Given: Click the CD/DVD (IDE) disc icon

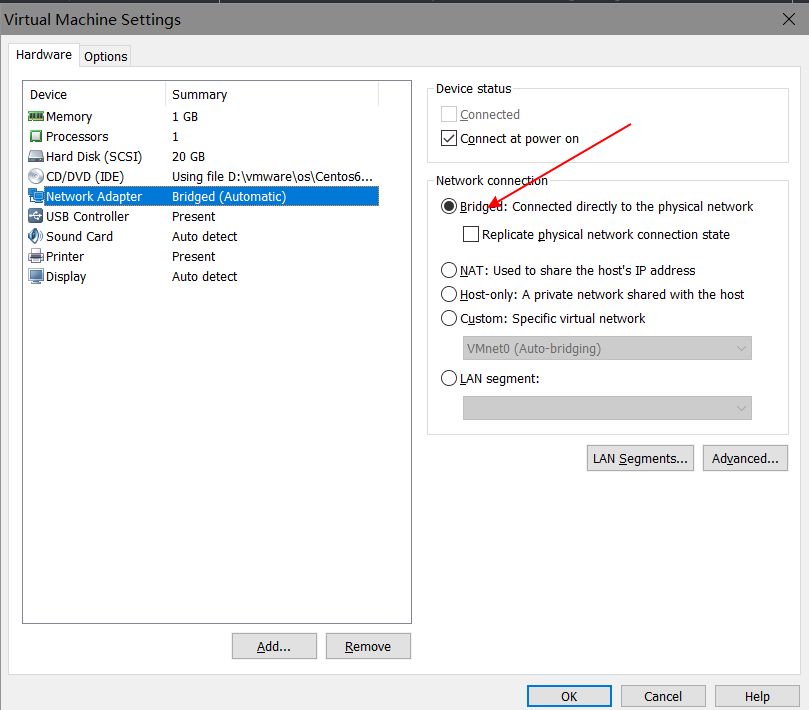Looking at the screenshot, I should pos(36,176).
